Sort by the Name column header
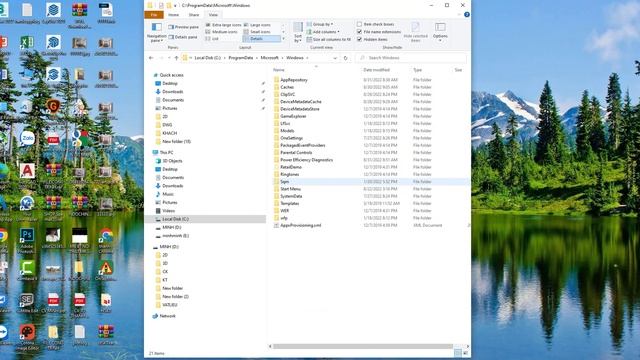This screenshot has height=360, width=640. (x=279, y=70)
